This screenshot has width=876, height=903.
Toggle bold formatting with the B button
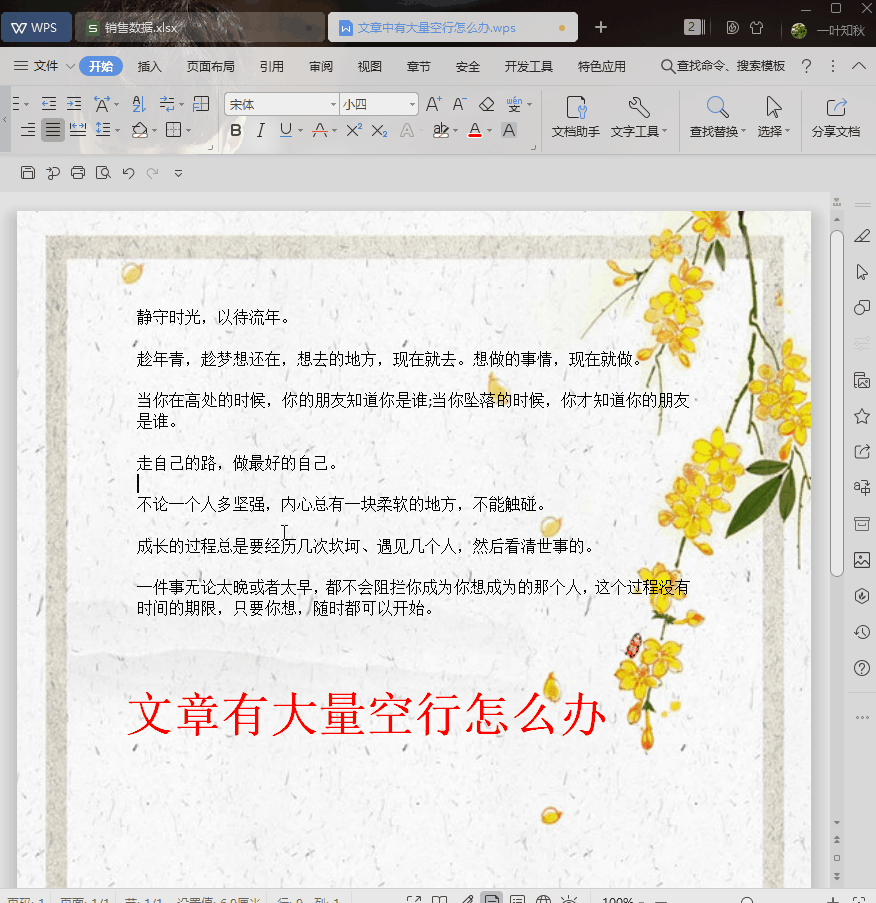(x=235, y=131)
